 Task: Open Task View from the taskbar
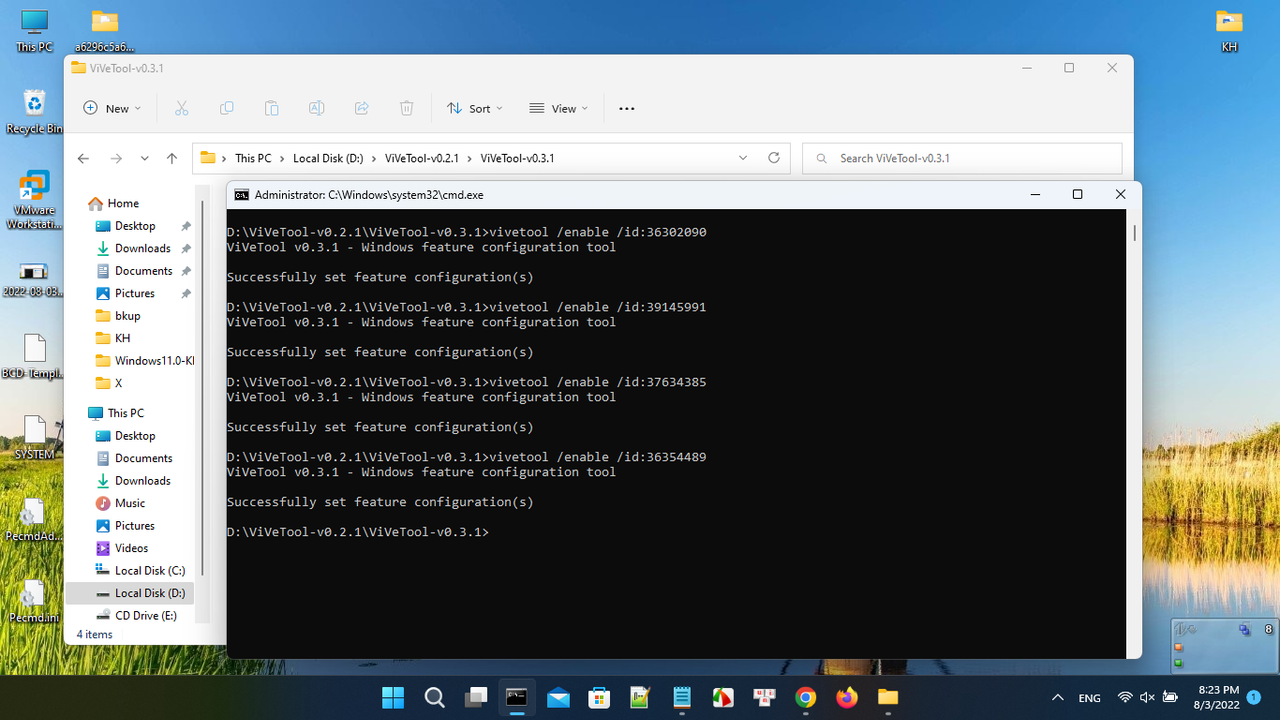click(x=476, y=697)
